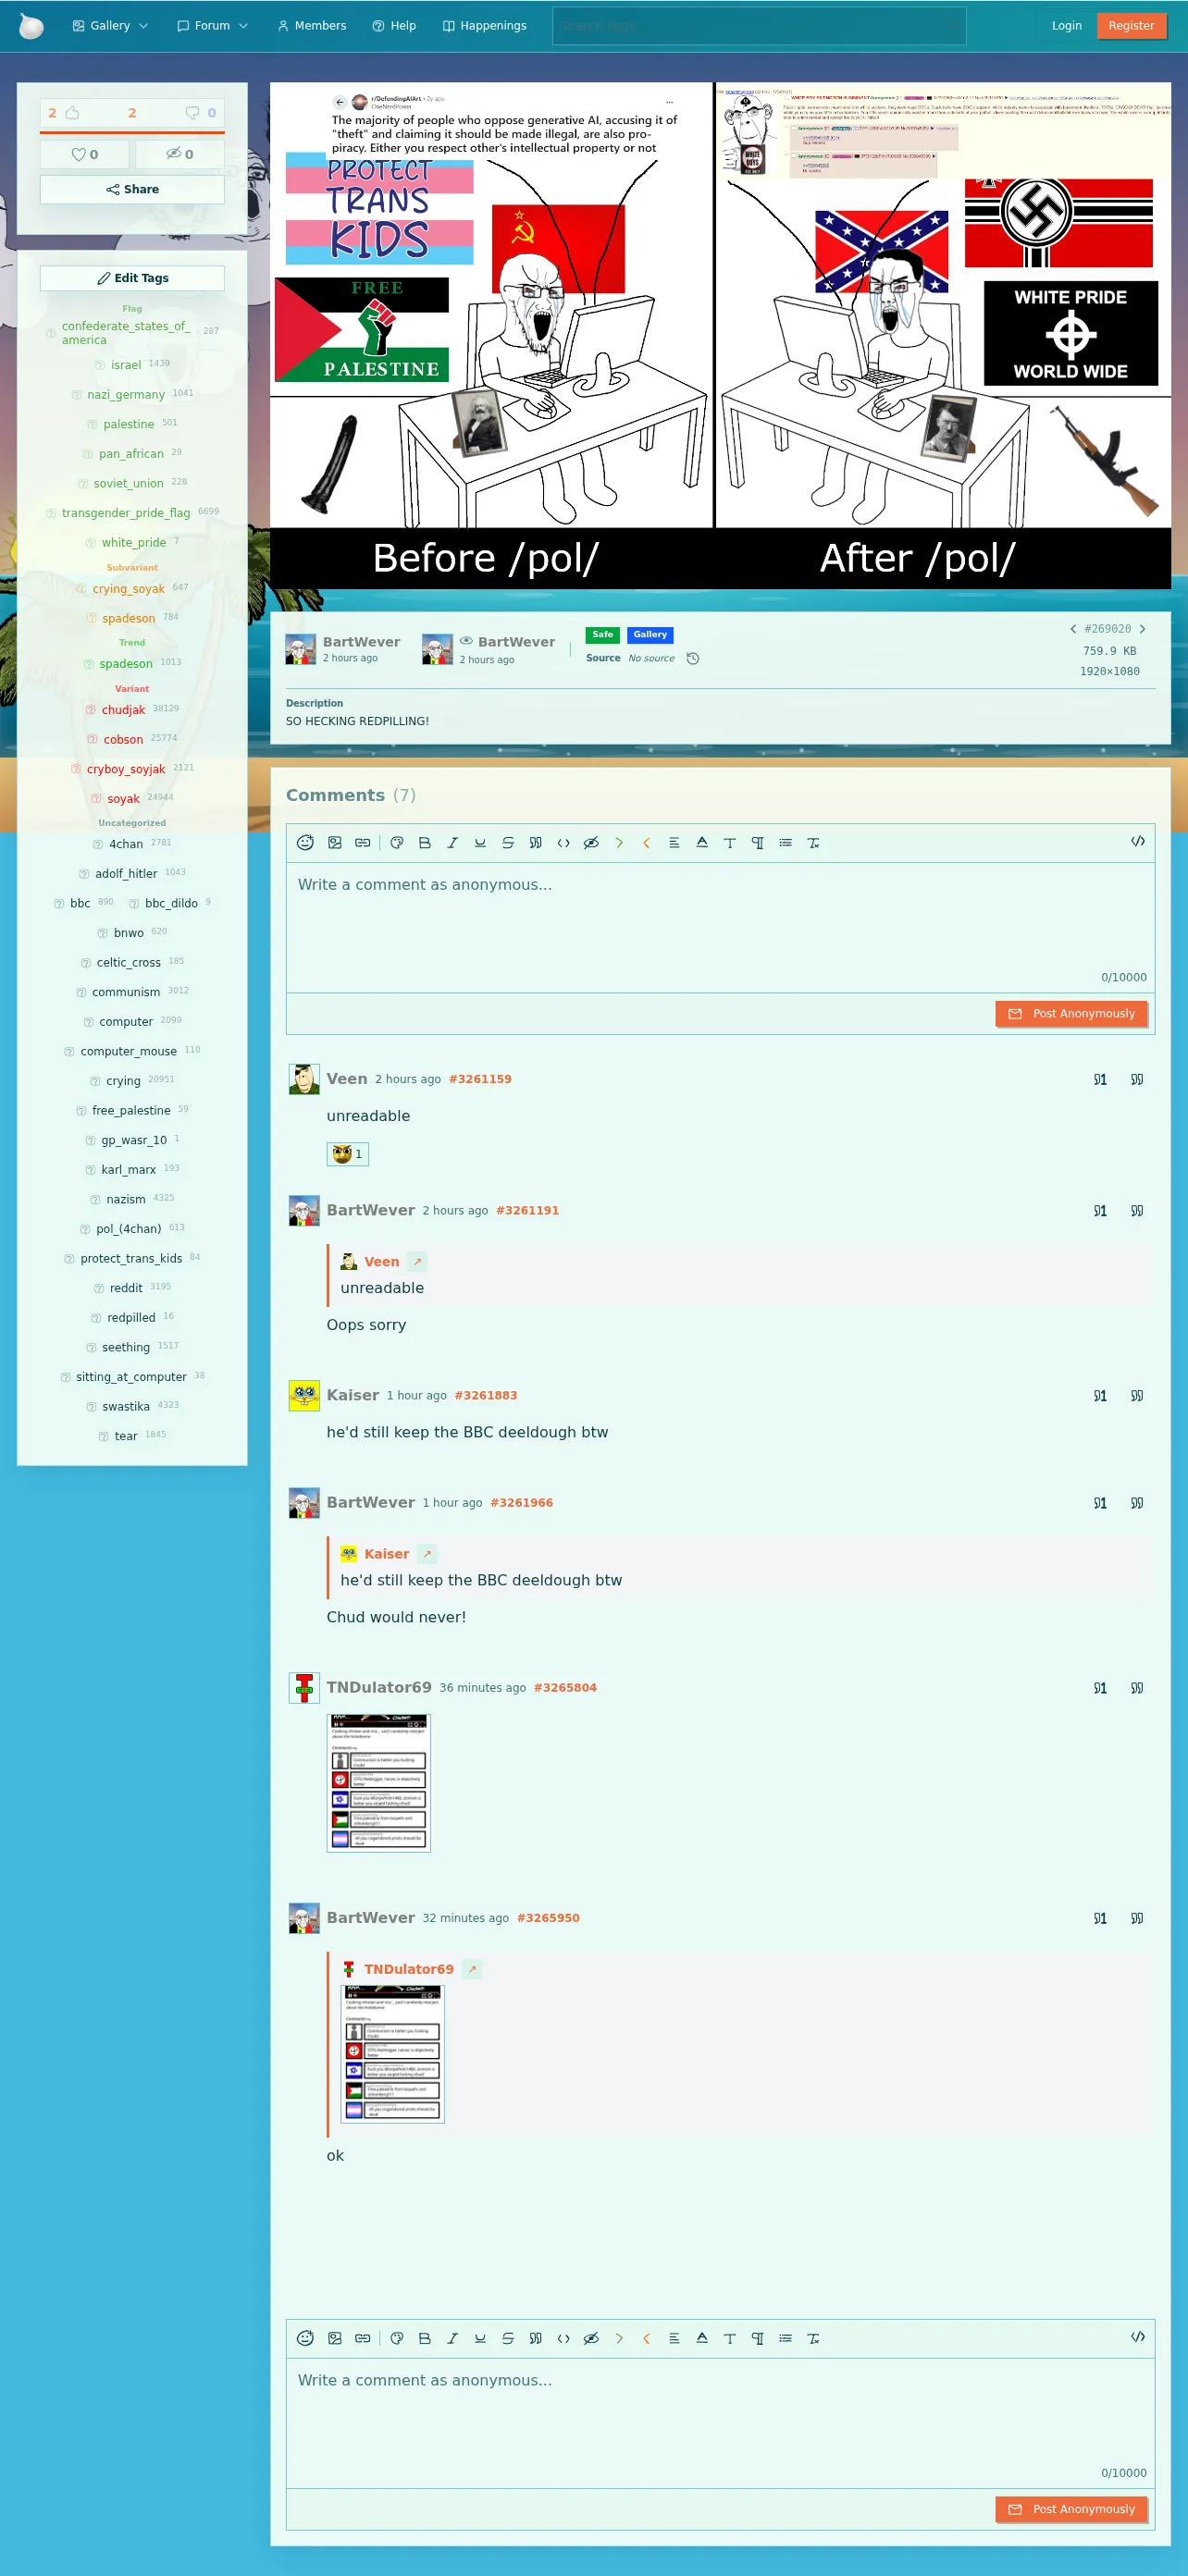
Task: Apply italic in the top comment editor
Action: (x=453, y=843)
